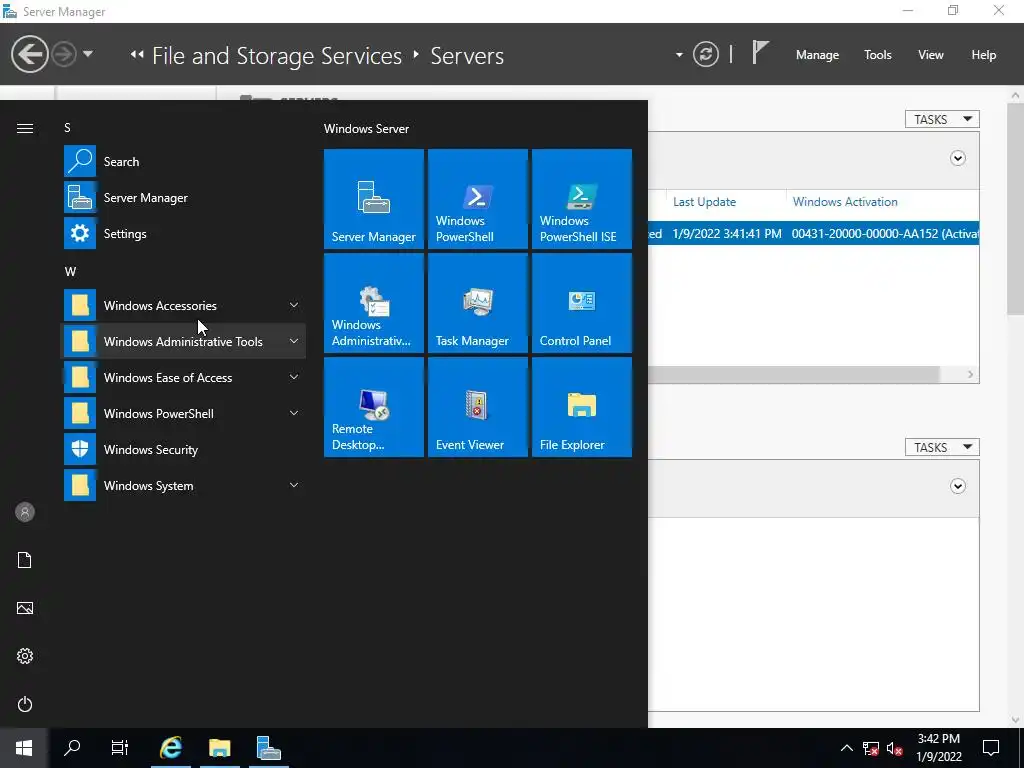Click the taskbar search icon

tap(72, 748)
